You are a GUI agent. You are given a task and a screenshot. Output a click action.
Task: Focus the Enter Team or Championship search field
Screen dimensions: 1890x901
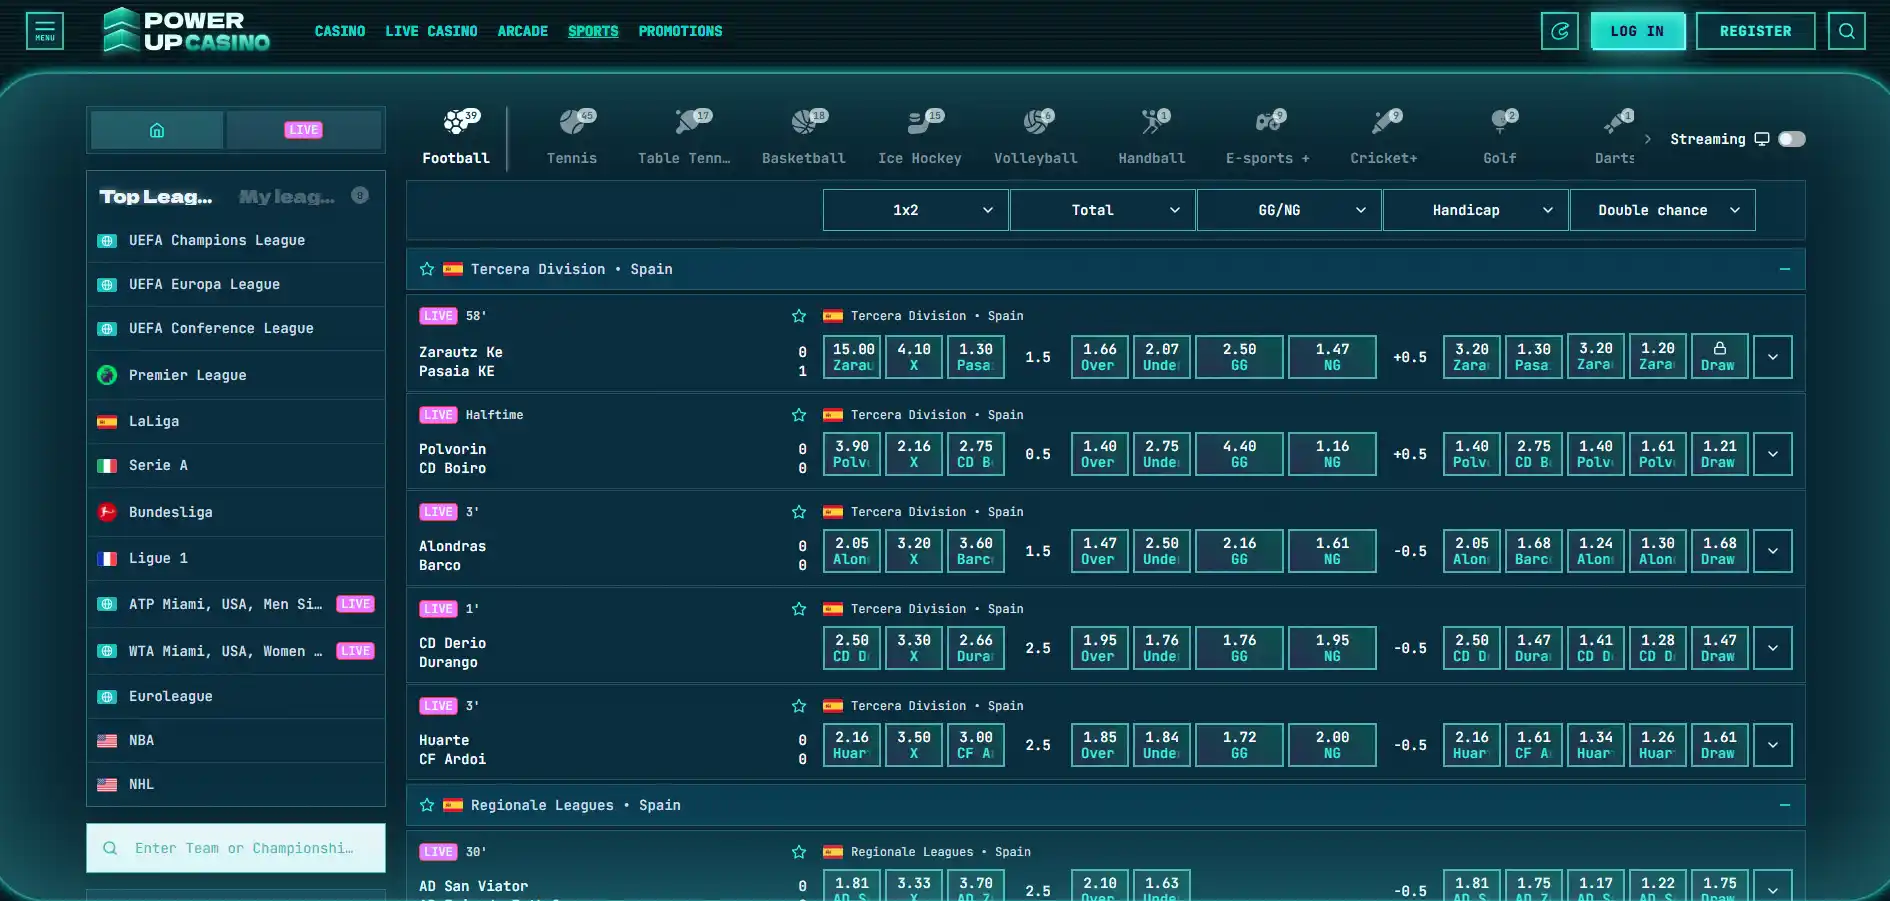[236, 848]
